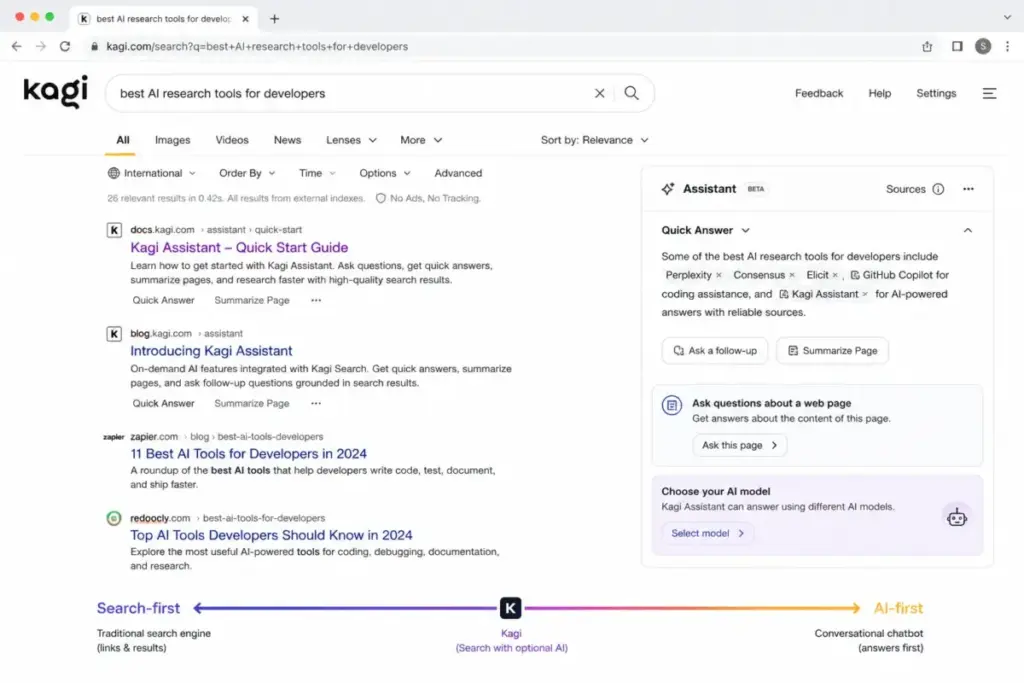Open the Help link
The image size is (1024, 683).
pyautogui.click(x=880, y=93)
